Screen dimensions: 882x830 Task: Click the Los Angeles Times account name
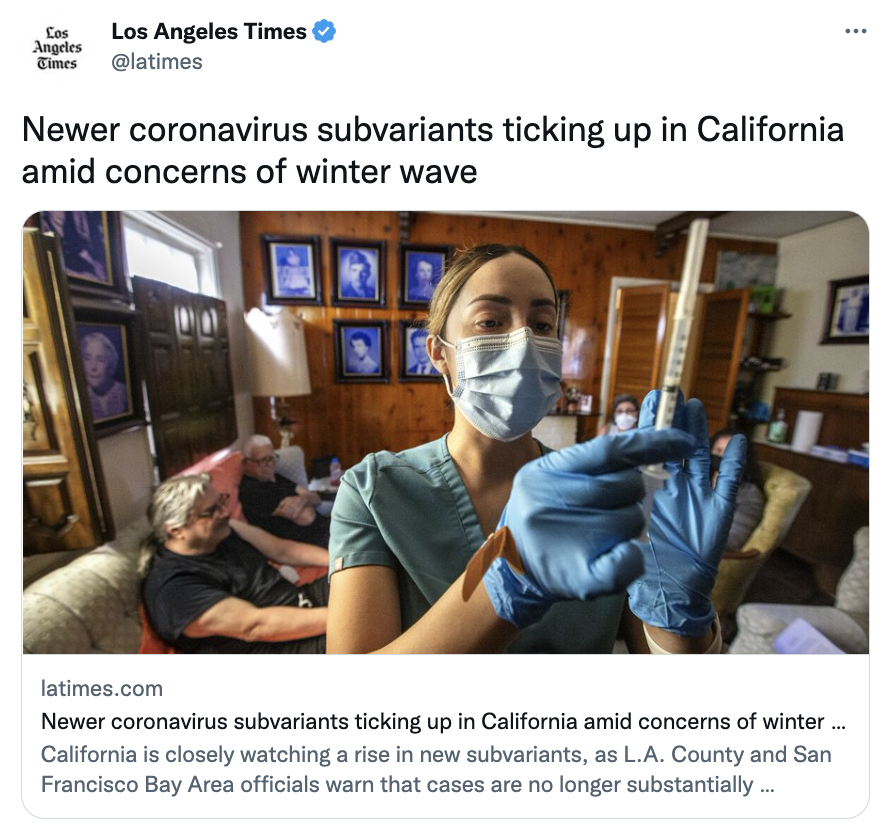(209, 31)
